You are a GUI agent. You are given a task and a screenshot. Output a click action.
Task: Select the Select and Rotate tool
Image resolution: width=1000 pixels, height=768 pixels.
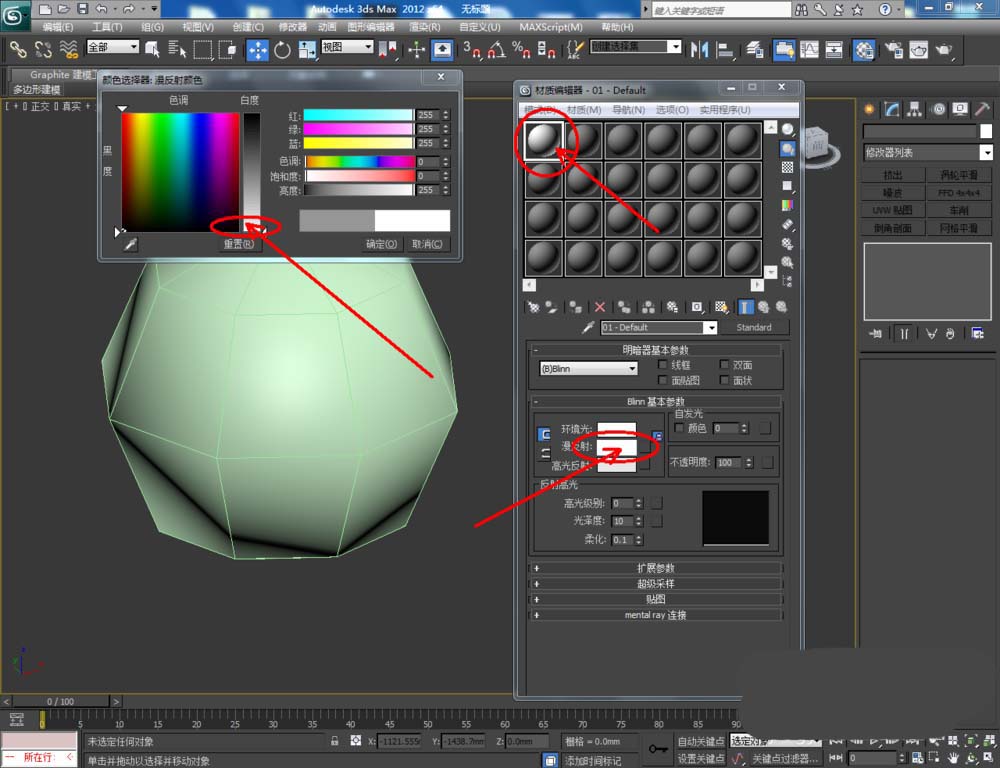pyautogui.click(x=282, y=50)
